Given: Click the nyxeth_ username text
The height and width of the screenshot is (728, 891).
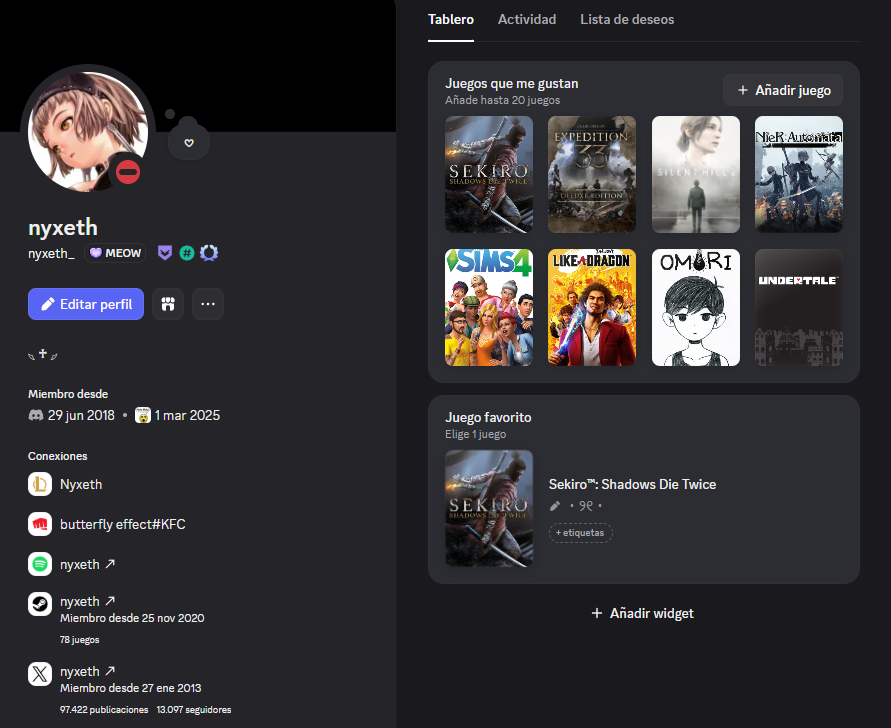Looking at the screenshot, I should point(51,253).
